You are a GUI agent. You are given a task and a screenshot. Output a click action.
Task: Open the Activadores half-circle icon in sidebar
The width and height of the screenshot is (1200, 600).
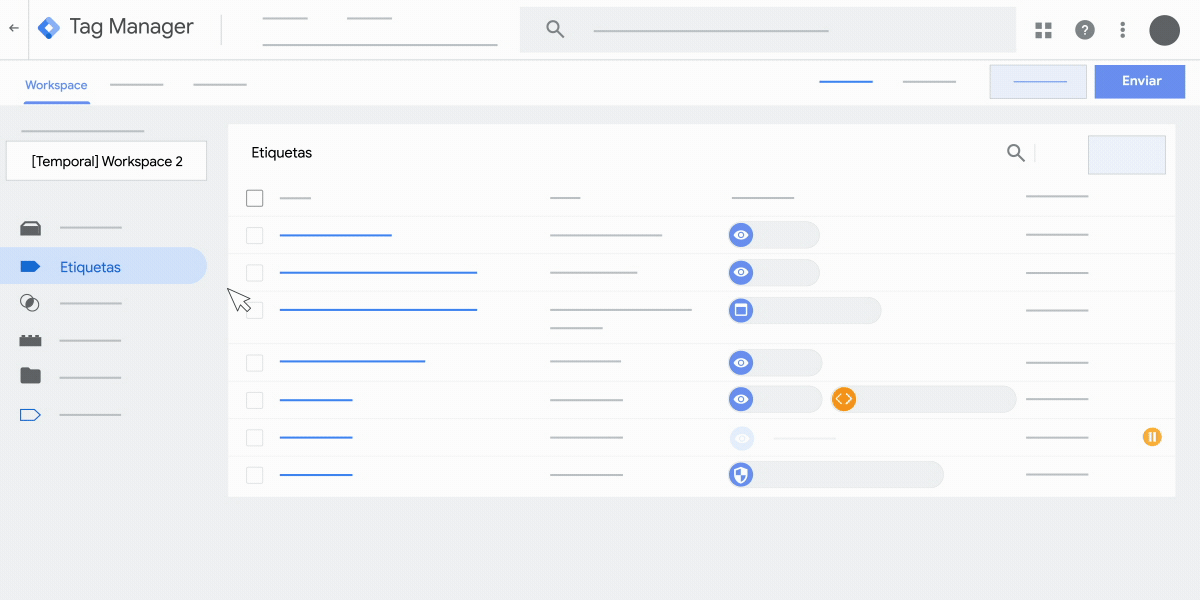point(30,302)
